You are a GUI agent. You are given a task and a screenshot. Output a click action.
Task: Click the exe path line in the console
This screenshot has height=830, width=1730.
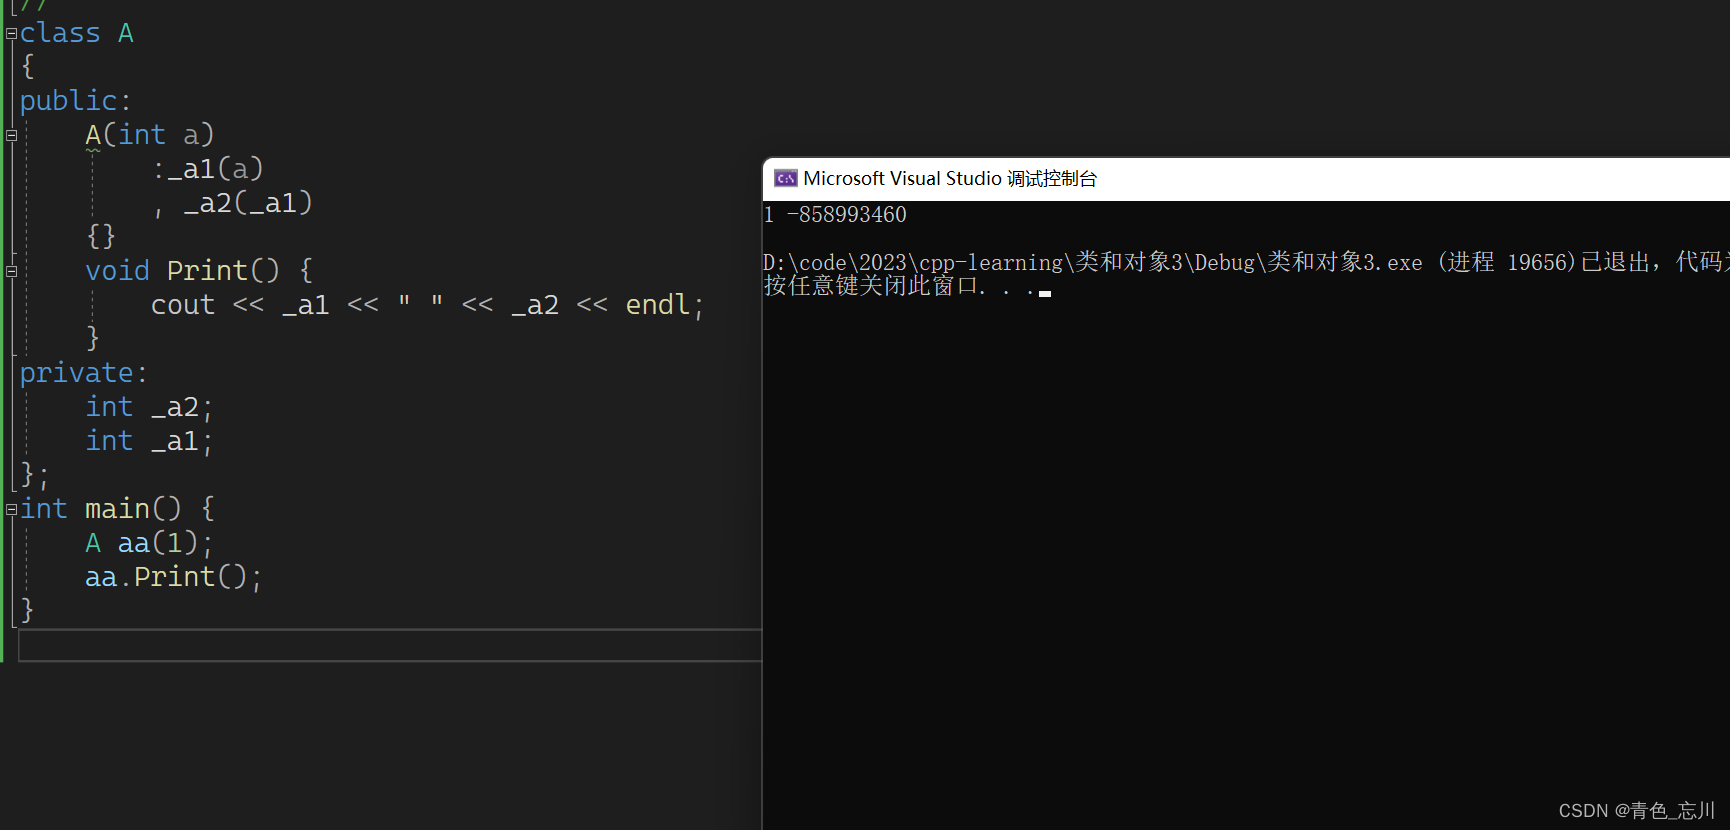pyautogui.click(x=1246, y=262)
